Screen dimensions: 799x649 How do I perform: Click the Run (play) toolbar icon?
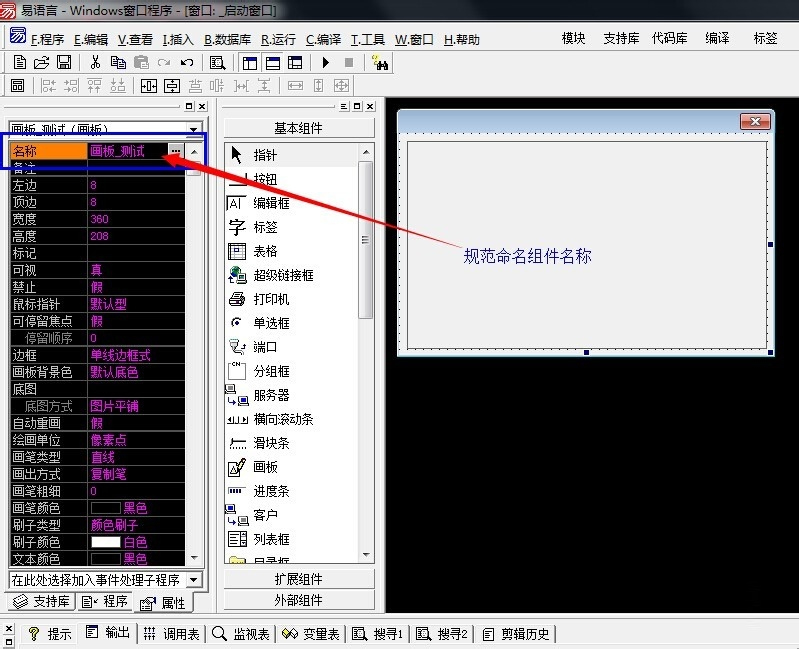point(325,62)
